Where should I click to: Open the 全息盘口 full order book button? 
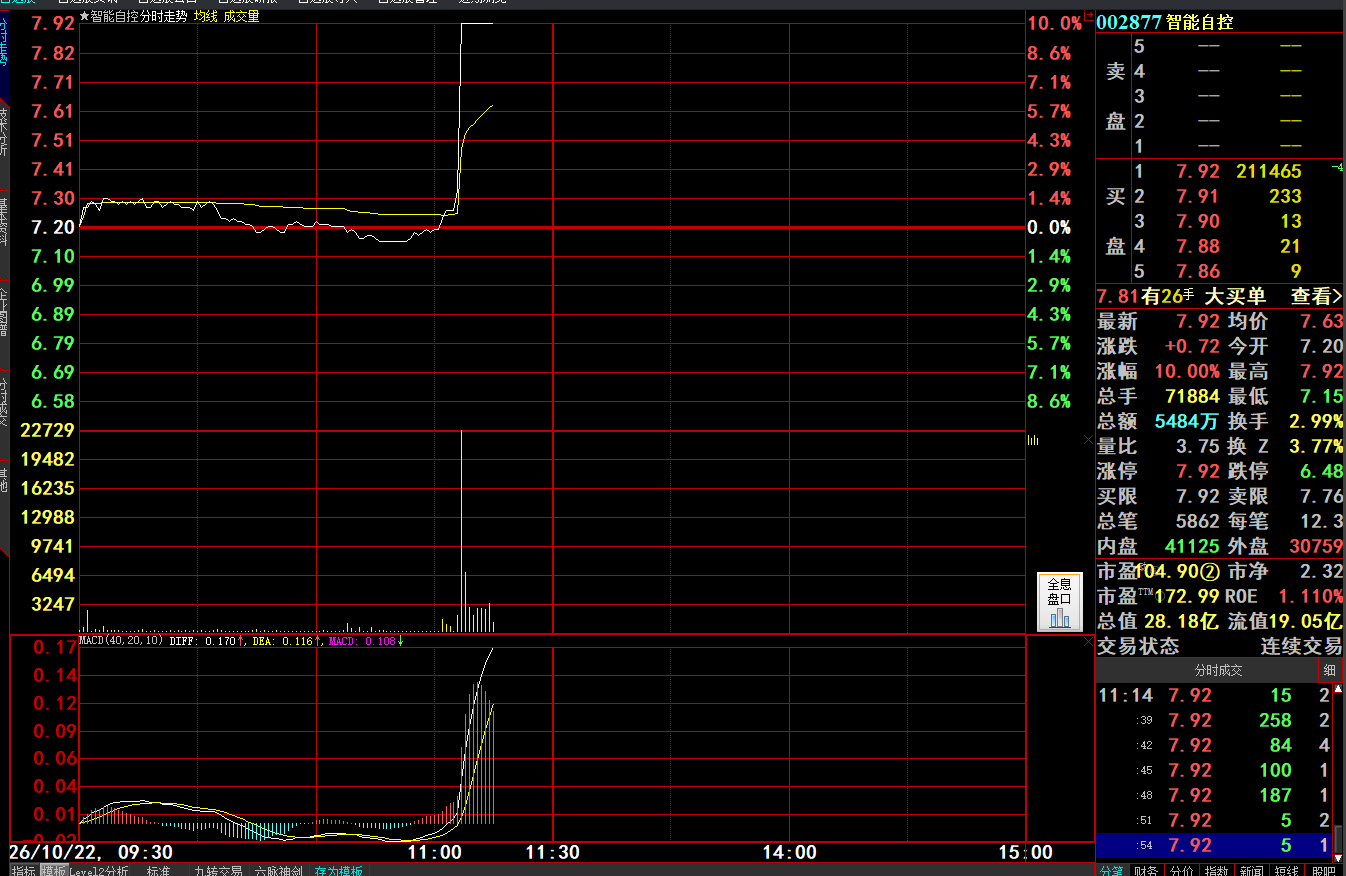1059,602
